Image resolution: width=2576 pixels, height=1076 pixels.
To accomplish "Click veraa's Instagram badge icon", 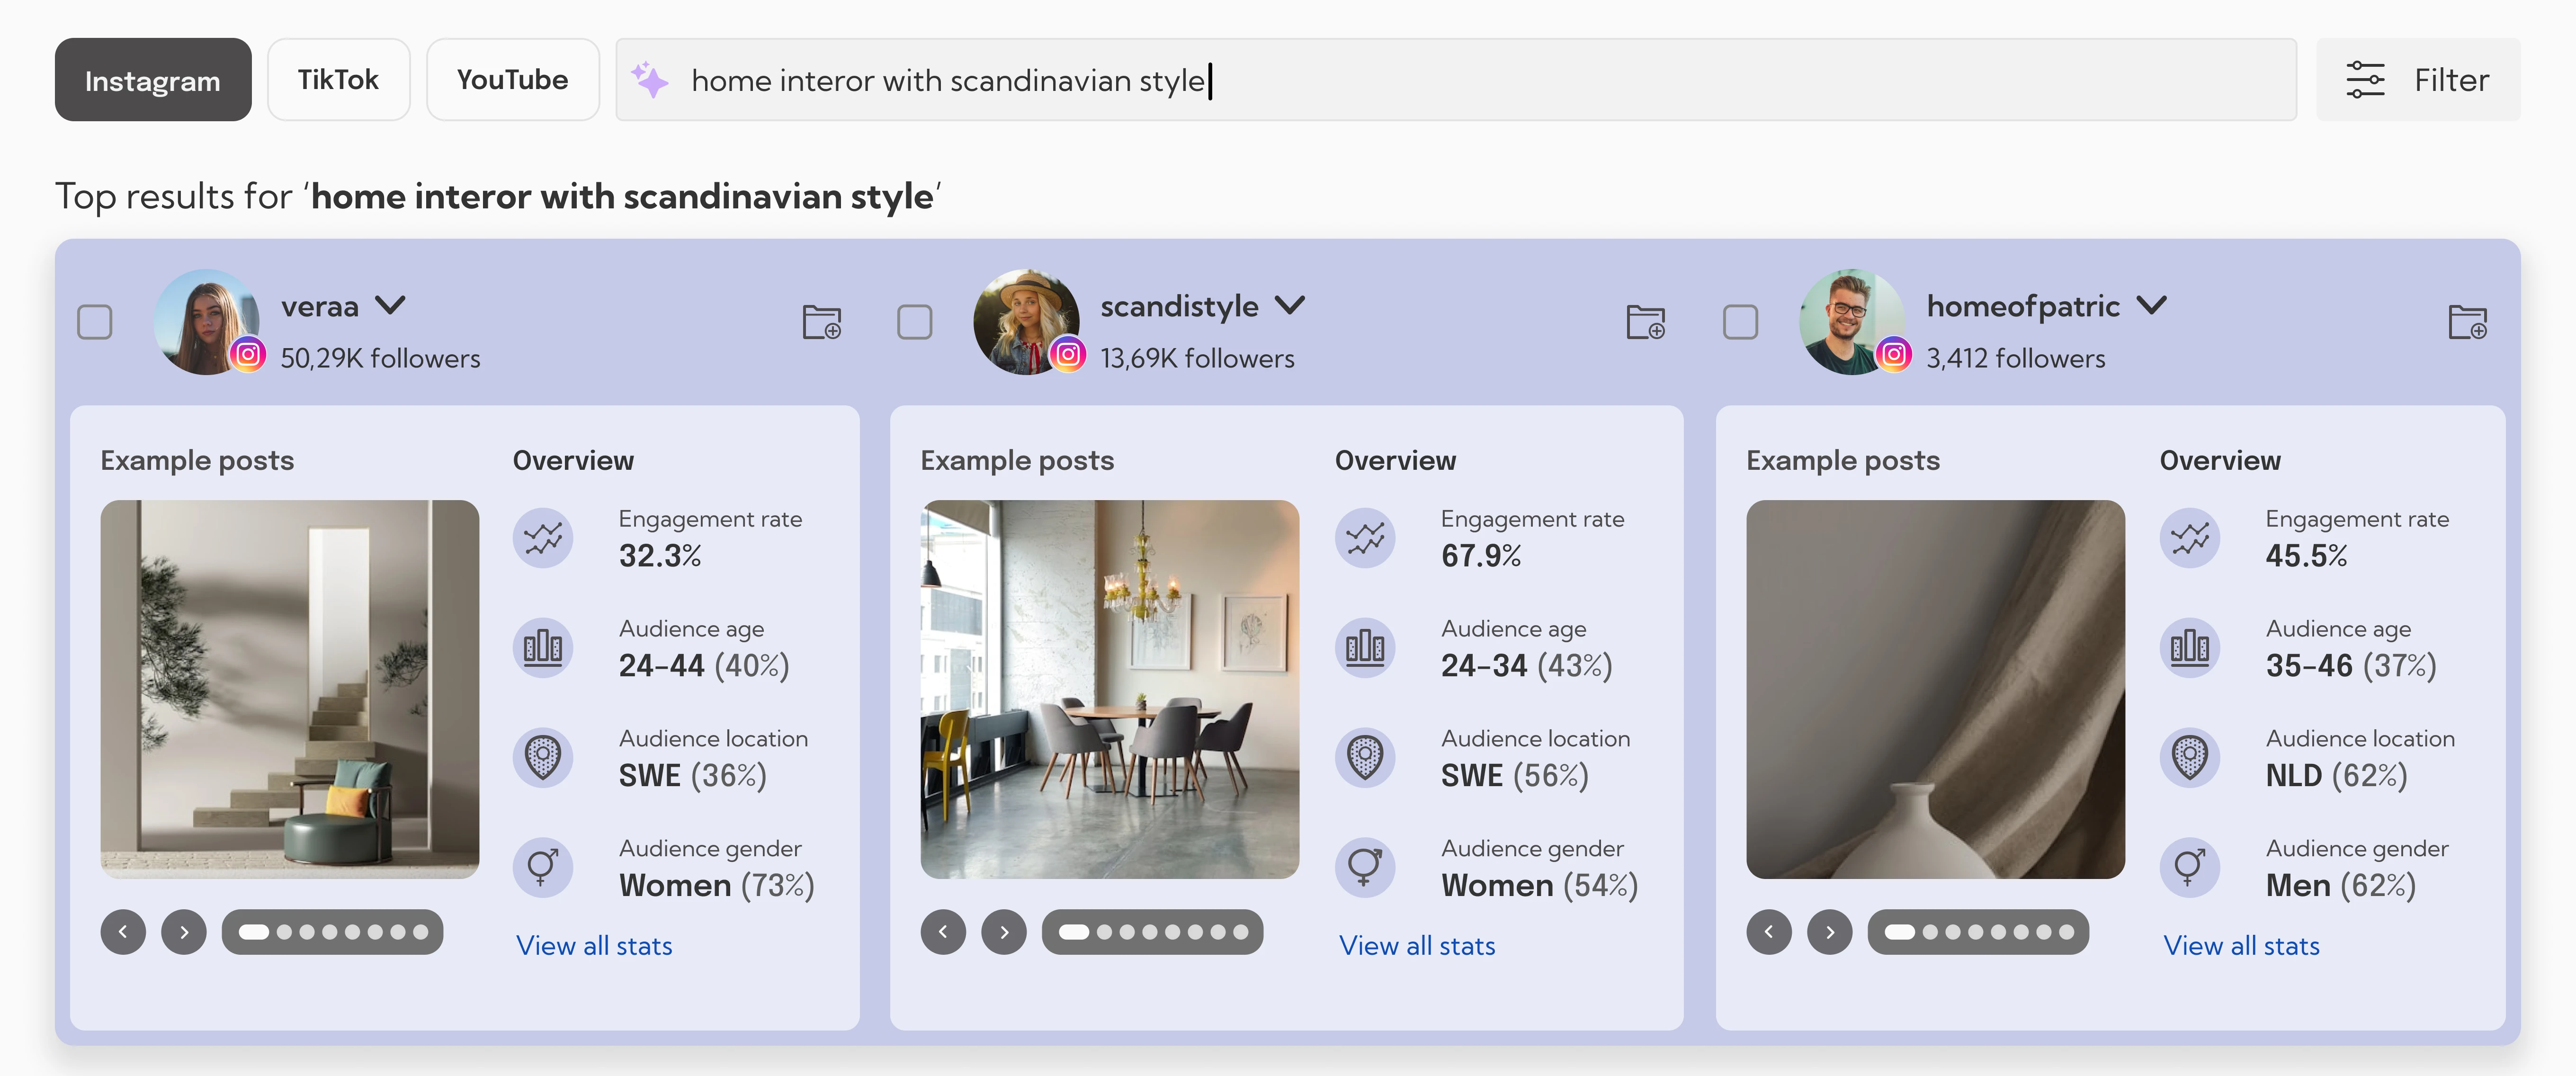I will [x=248, y=354].
